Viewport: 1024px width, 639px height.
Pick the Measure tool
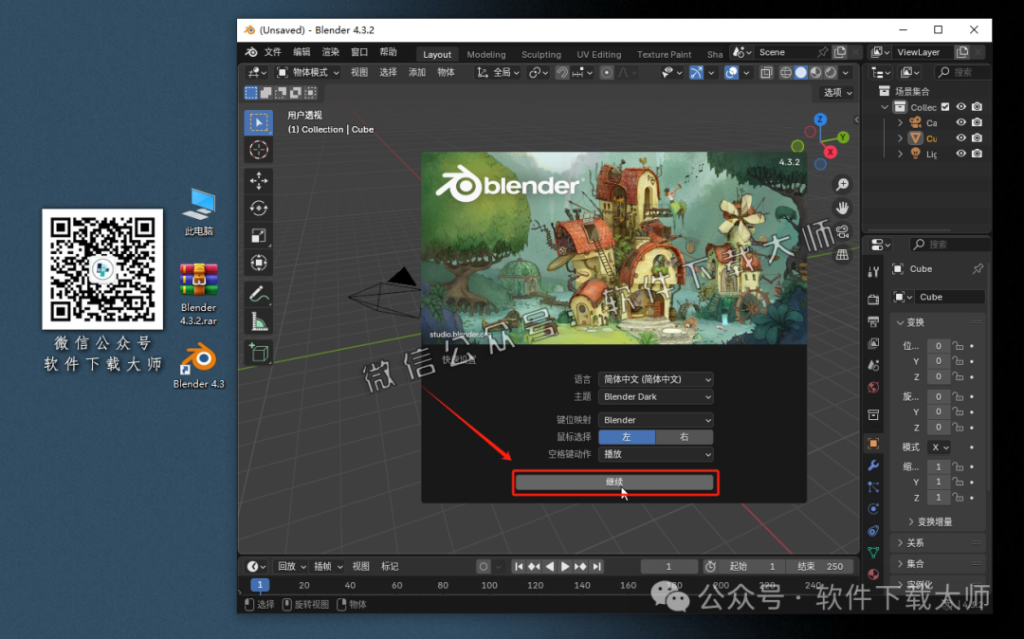pos(258,320)
